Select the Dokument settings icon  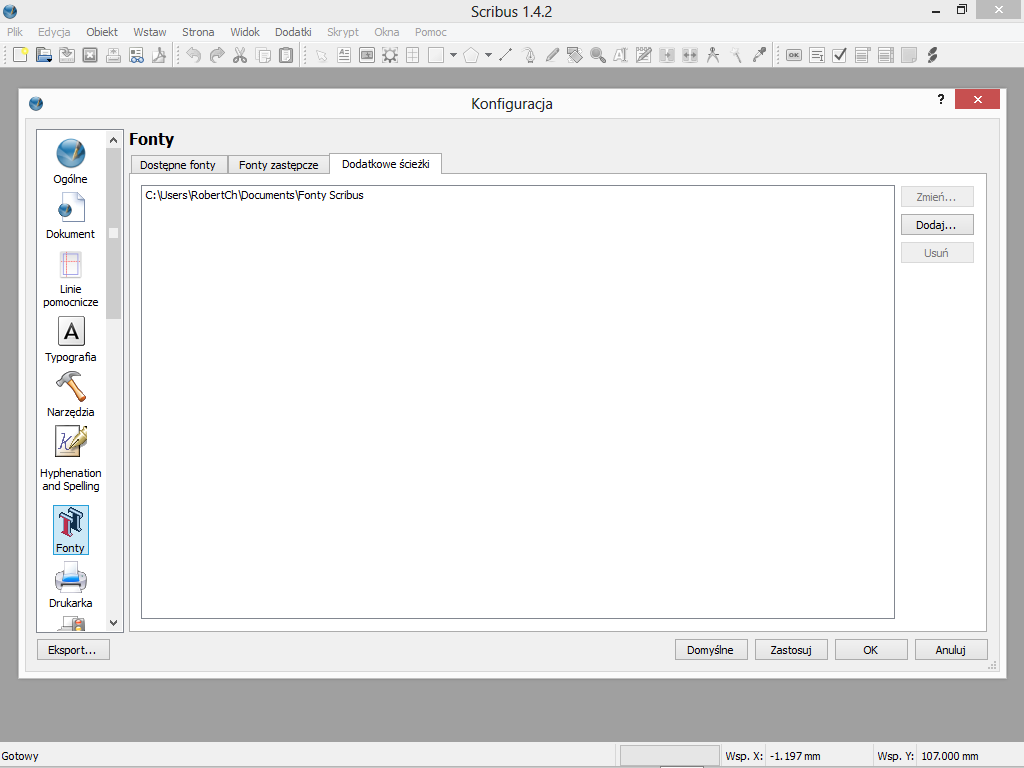tap(71, 211)
